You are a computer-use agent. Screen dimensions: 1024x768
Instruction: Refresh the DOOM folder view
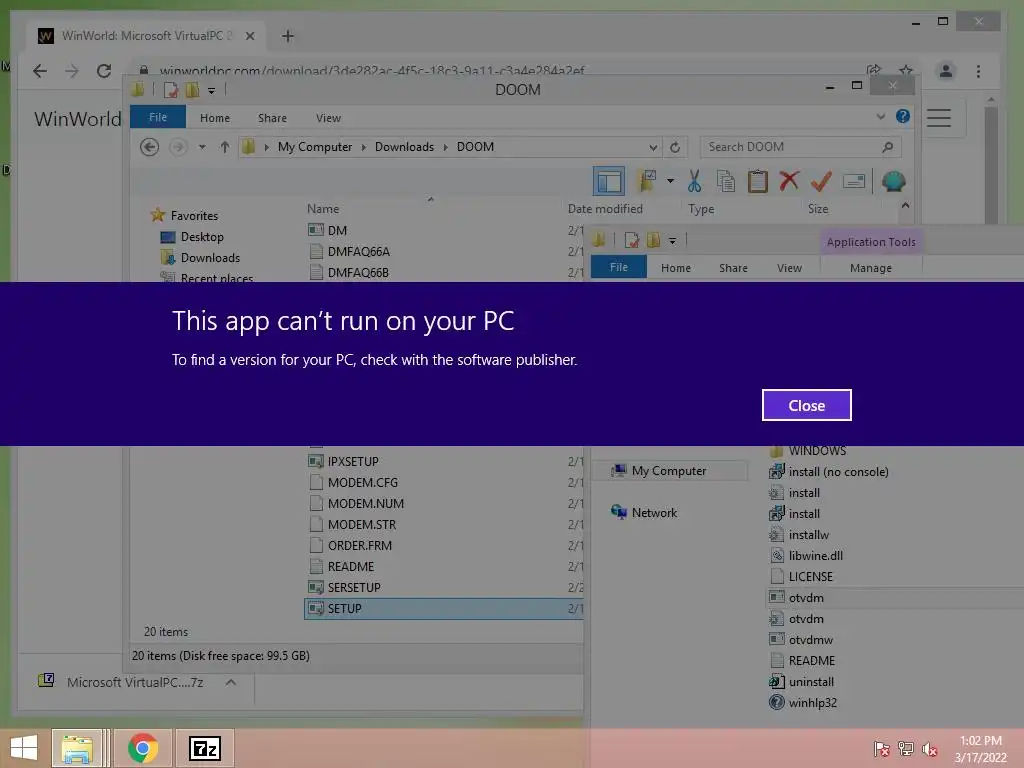(675, 147)
